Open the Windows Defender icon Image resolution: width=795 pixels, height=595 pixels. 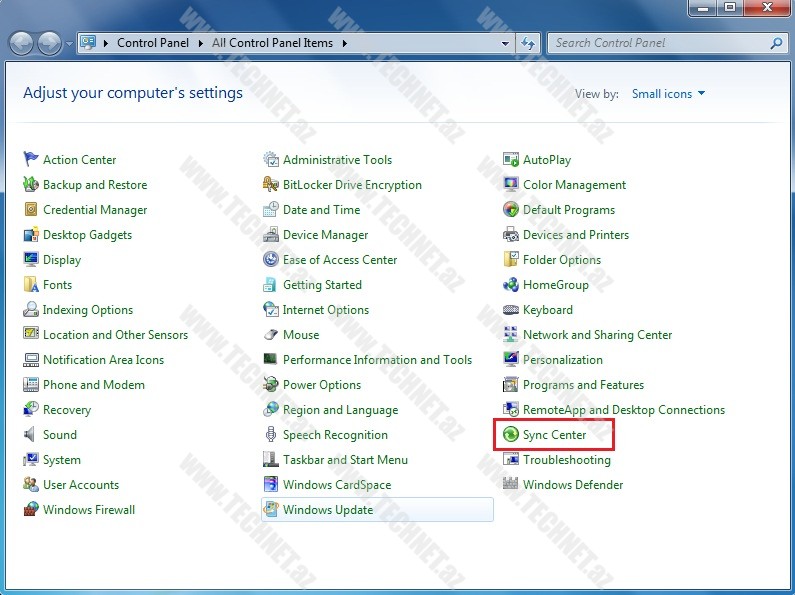(x=511, y=485)
